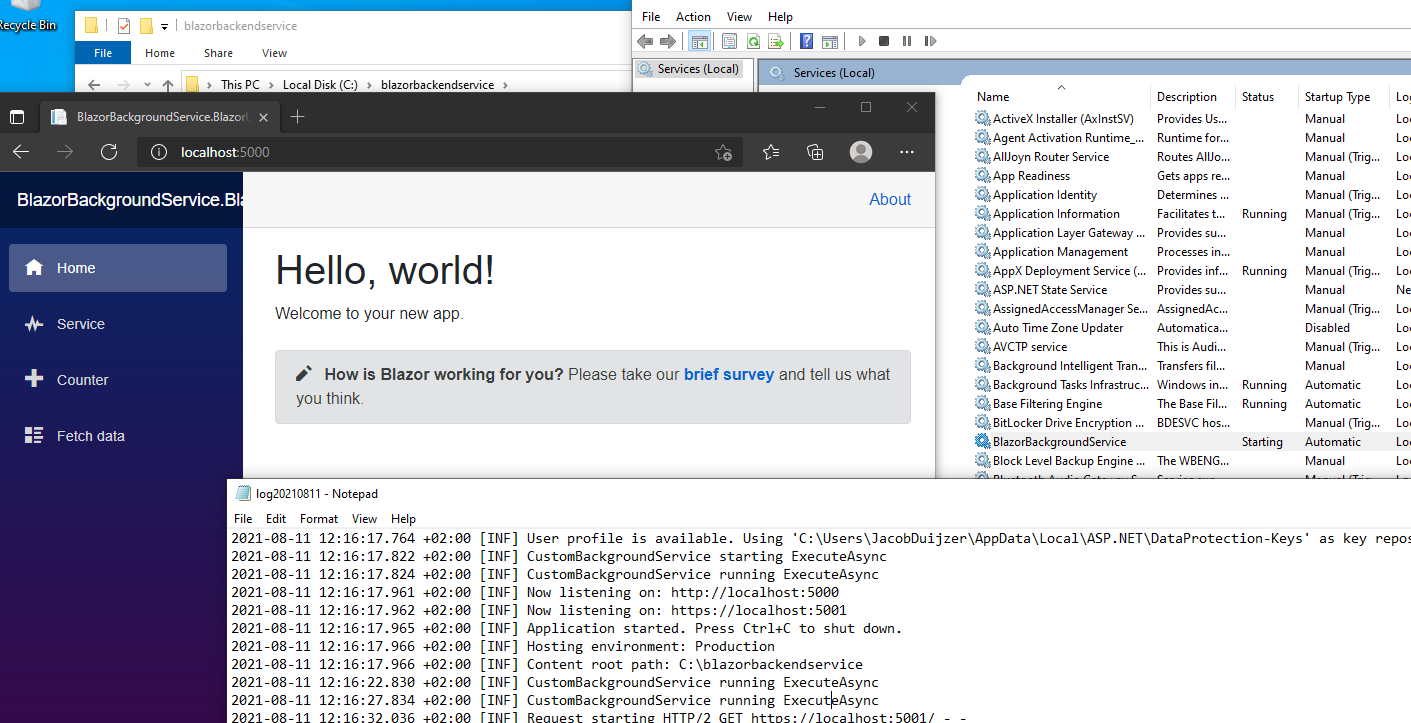Open Services Action menu
Screen dimensions: 1411x723
[x=693, y=17]
